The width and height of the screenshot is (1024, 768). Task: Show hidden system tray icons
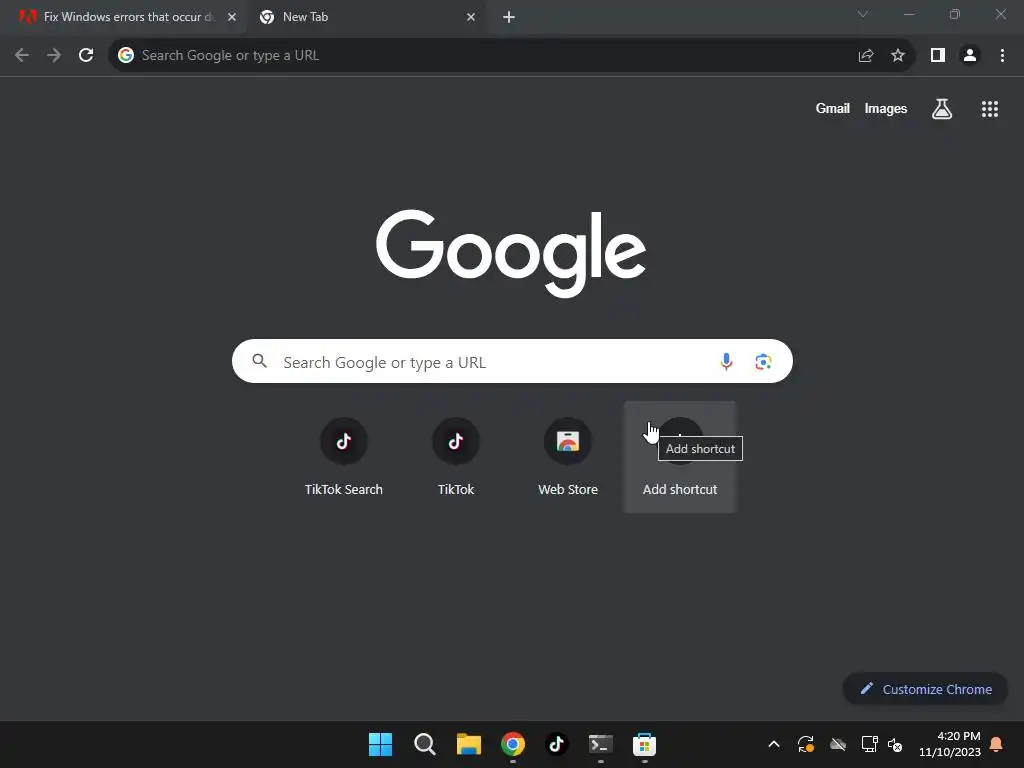coord(774,744)
